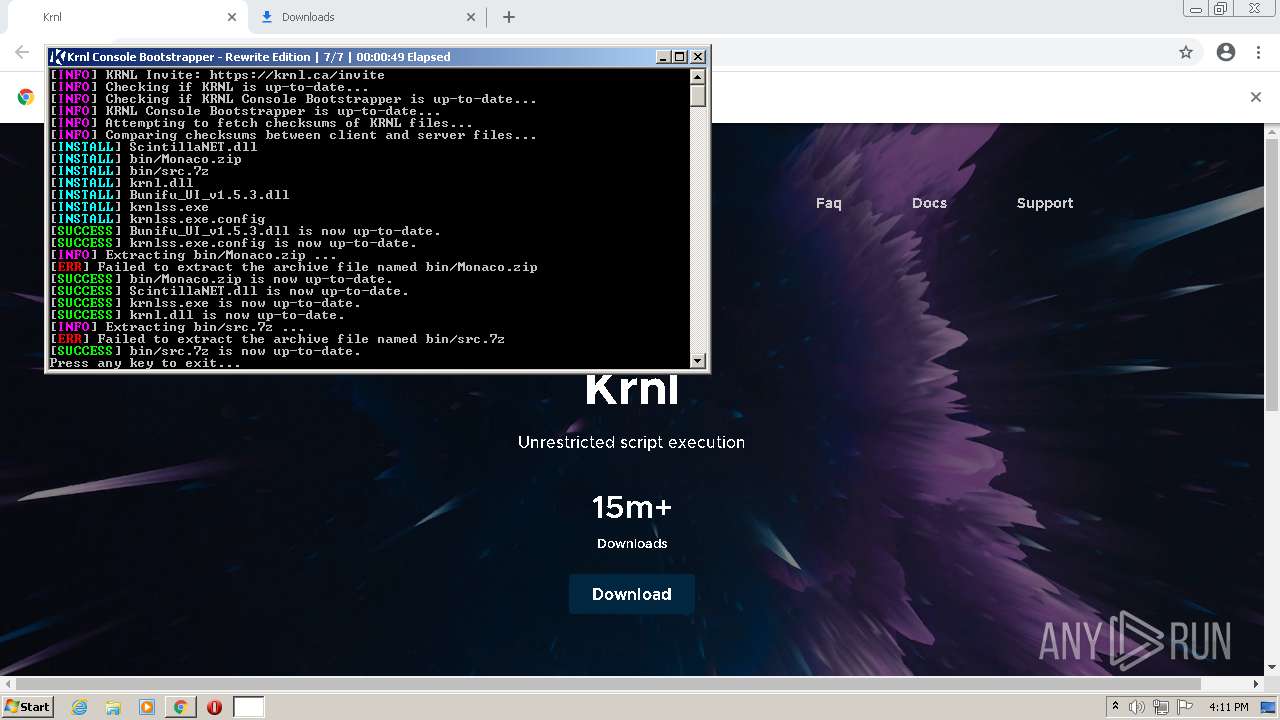Open the Chrome three-dot menu
The width and height of the screenshot is (1280, 720).
pyautogui.click(x=1258, y=52)
